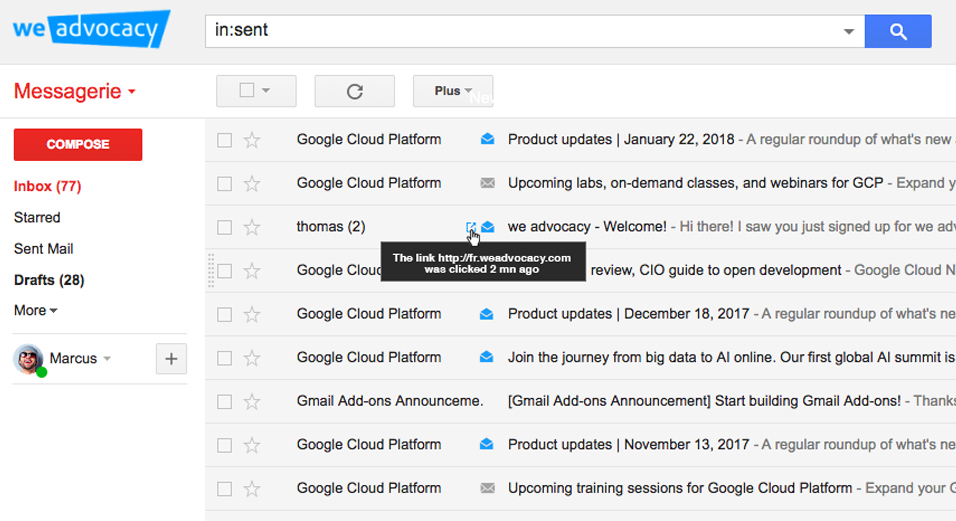Open the Messagerie dropdown menu
Screen dimensions: 956x521
click(x=74, y=91)
